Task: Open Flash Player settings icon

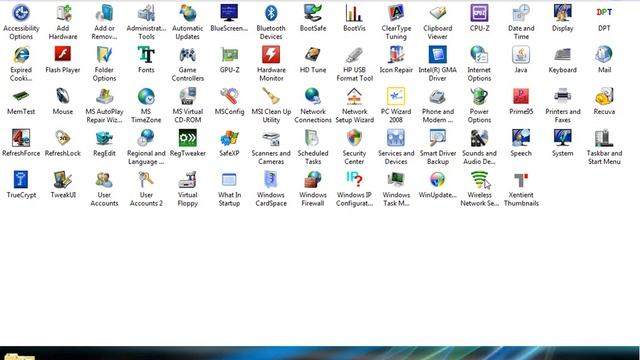Action: [x=63, y=55]
